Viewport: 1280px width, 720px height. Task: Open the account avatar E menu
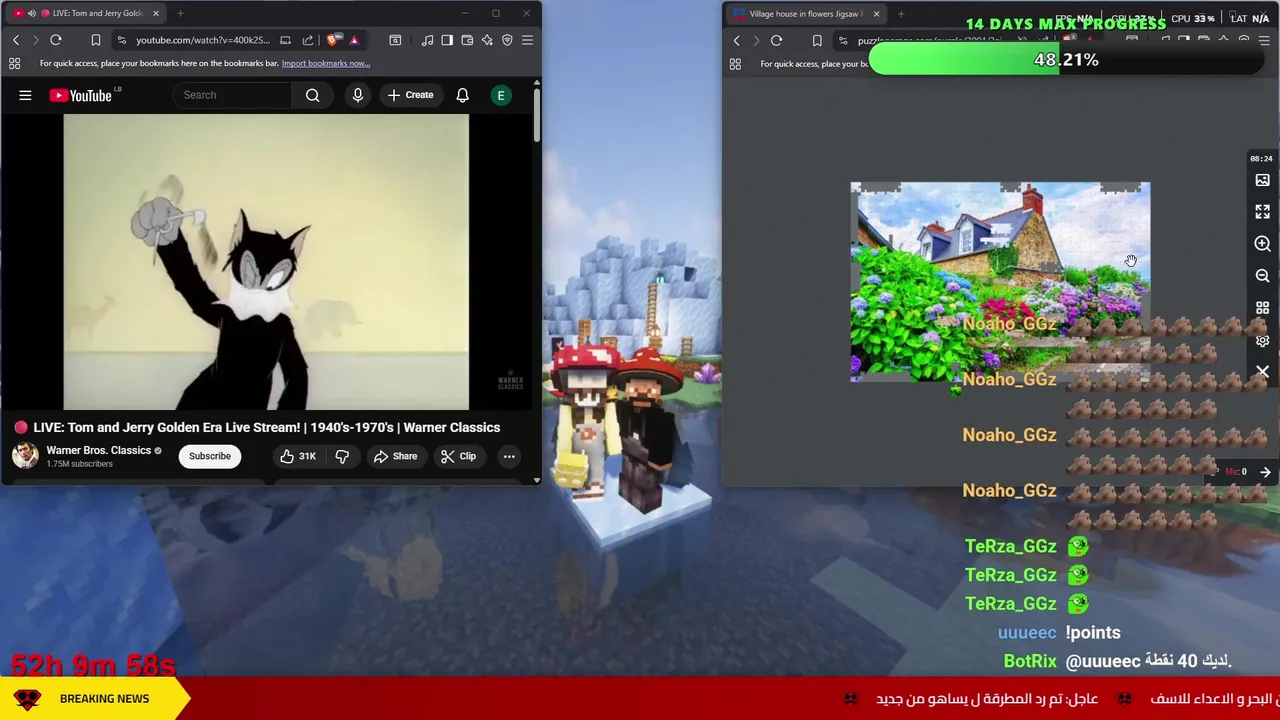click(501, 95)
